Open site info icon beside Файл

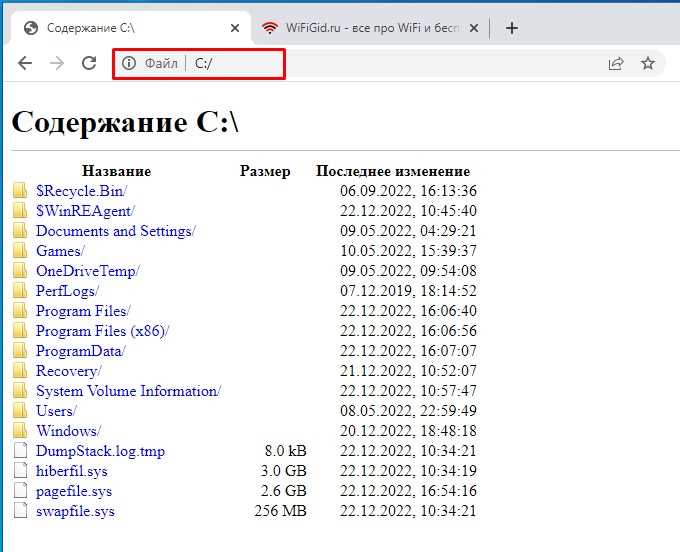(128, 63)
